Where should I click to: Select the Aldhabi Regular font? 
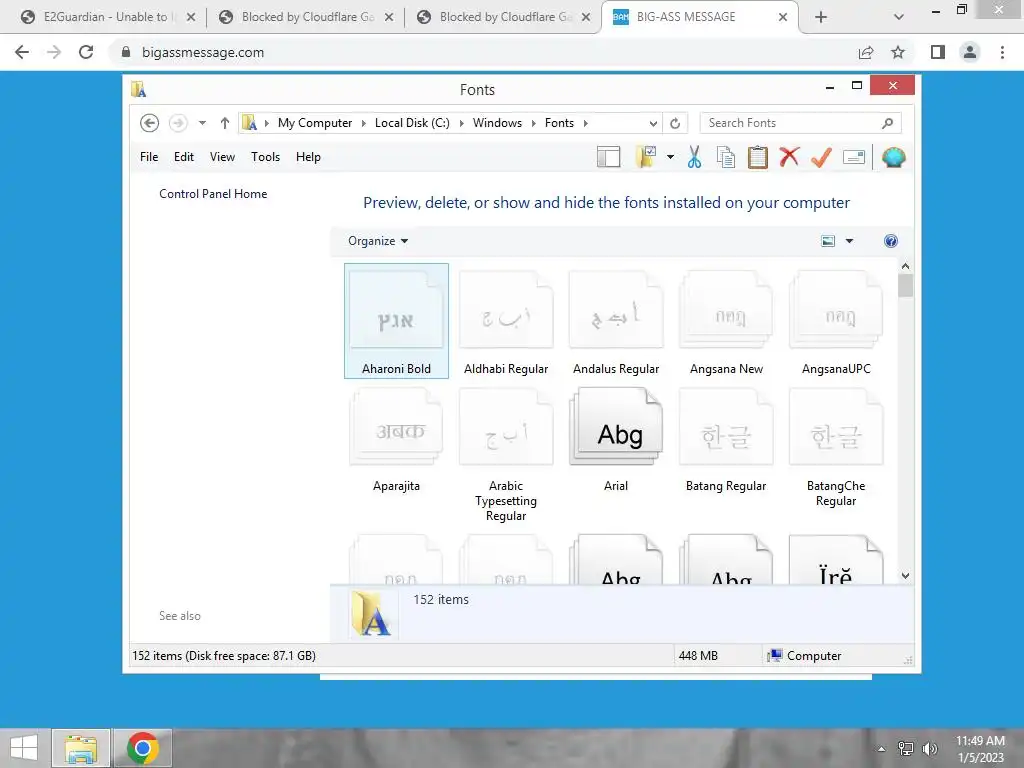[x=506, y=321]
